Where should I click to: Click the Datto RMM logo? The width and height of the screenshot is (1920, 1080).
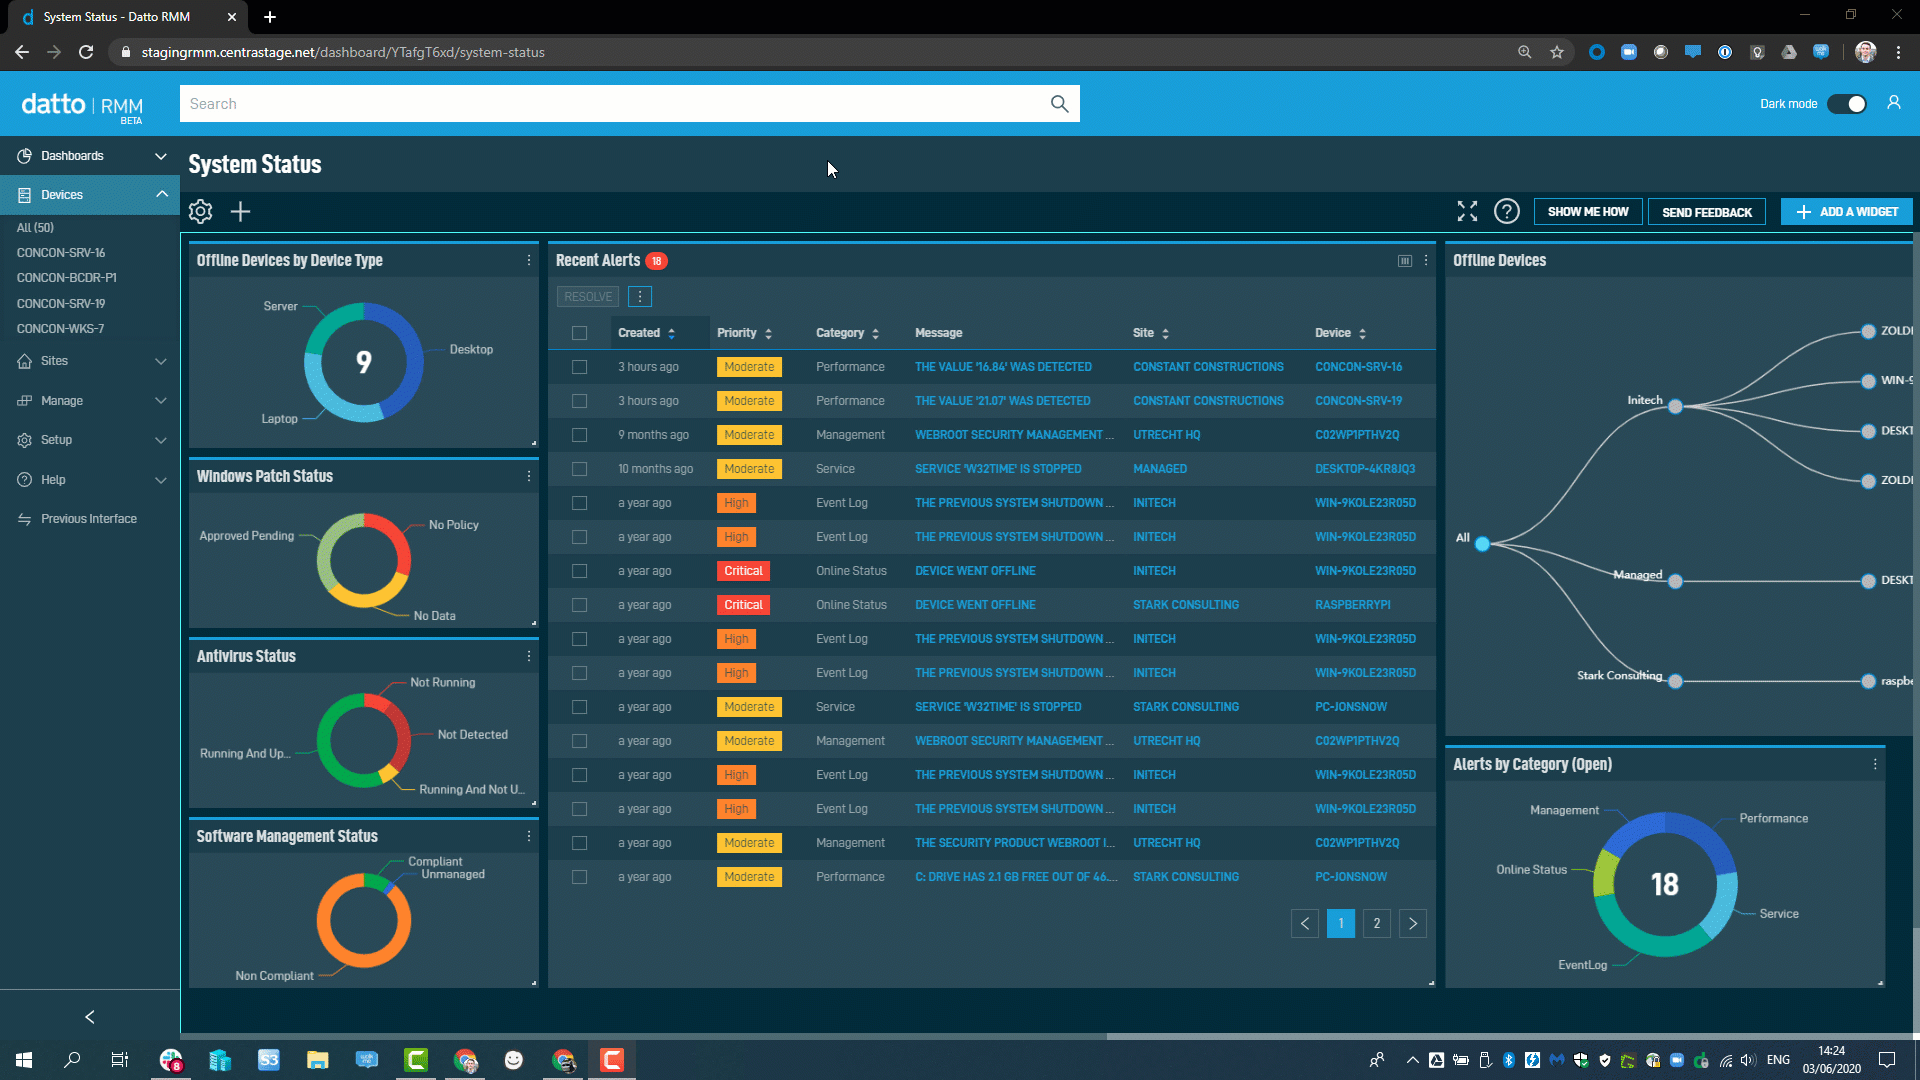click(82, 105)
